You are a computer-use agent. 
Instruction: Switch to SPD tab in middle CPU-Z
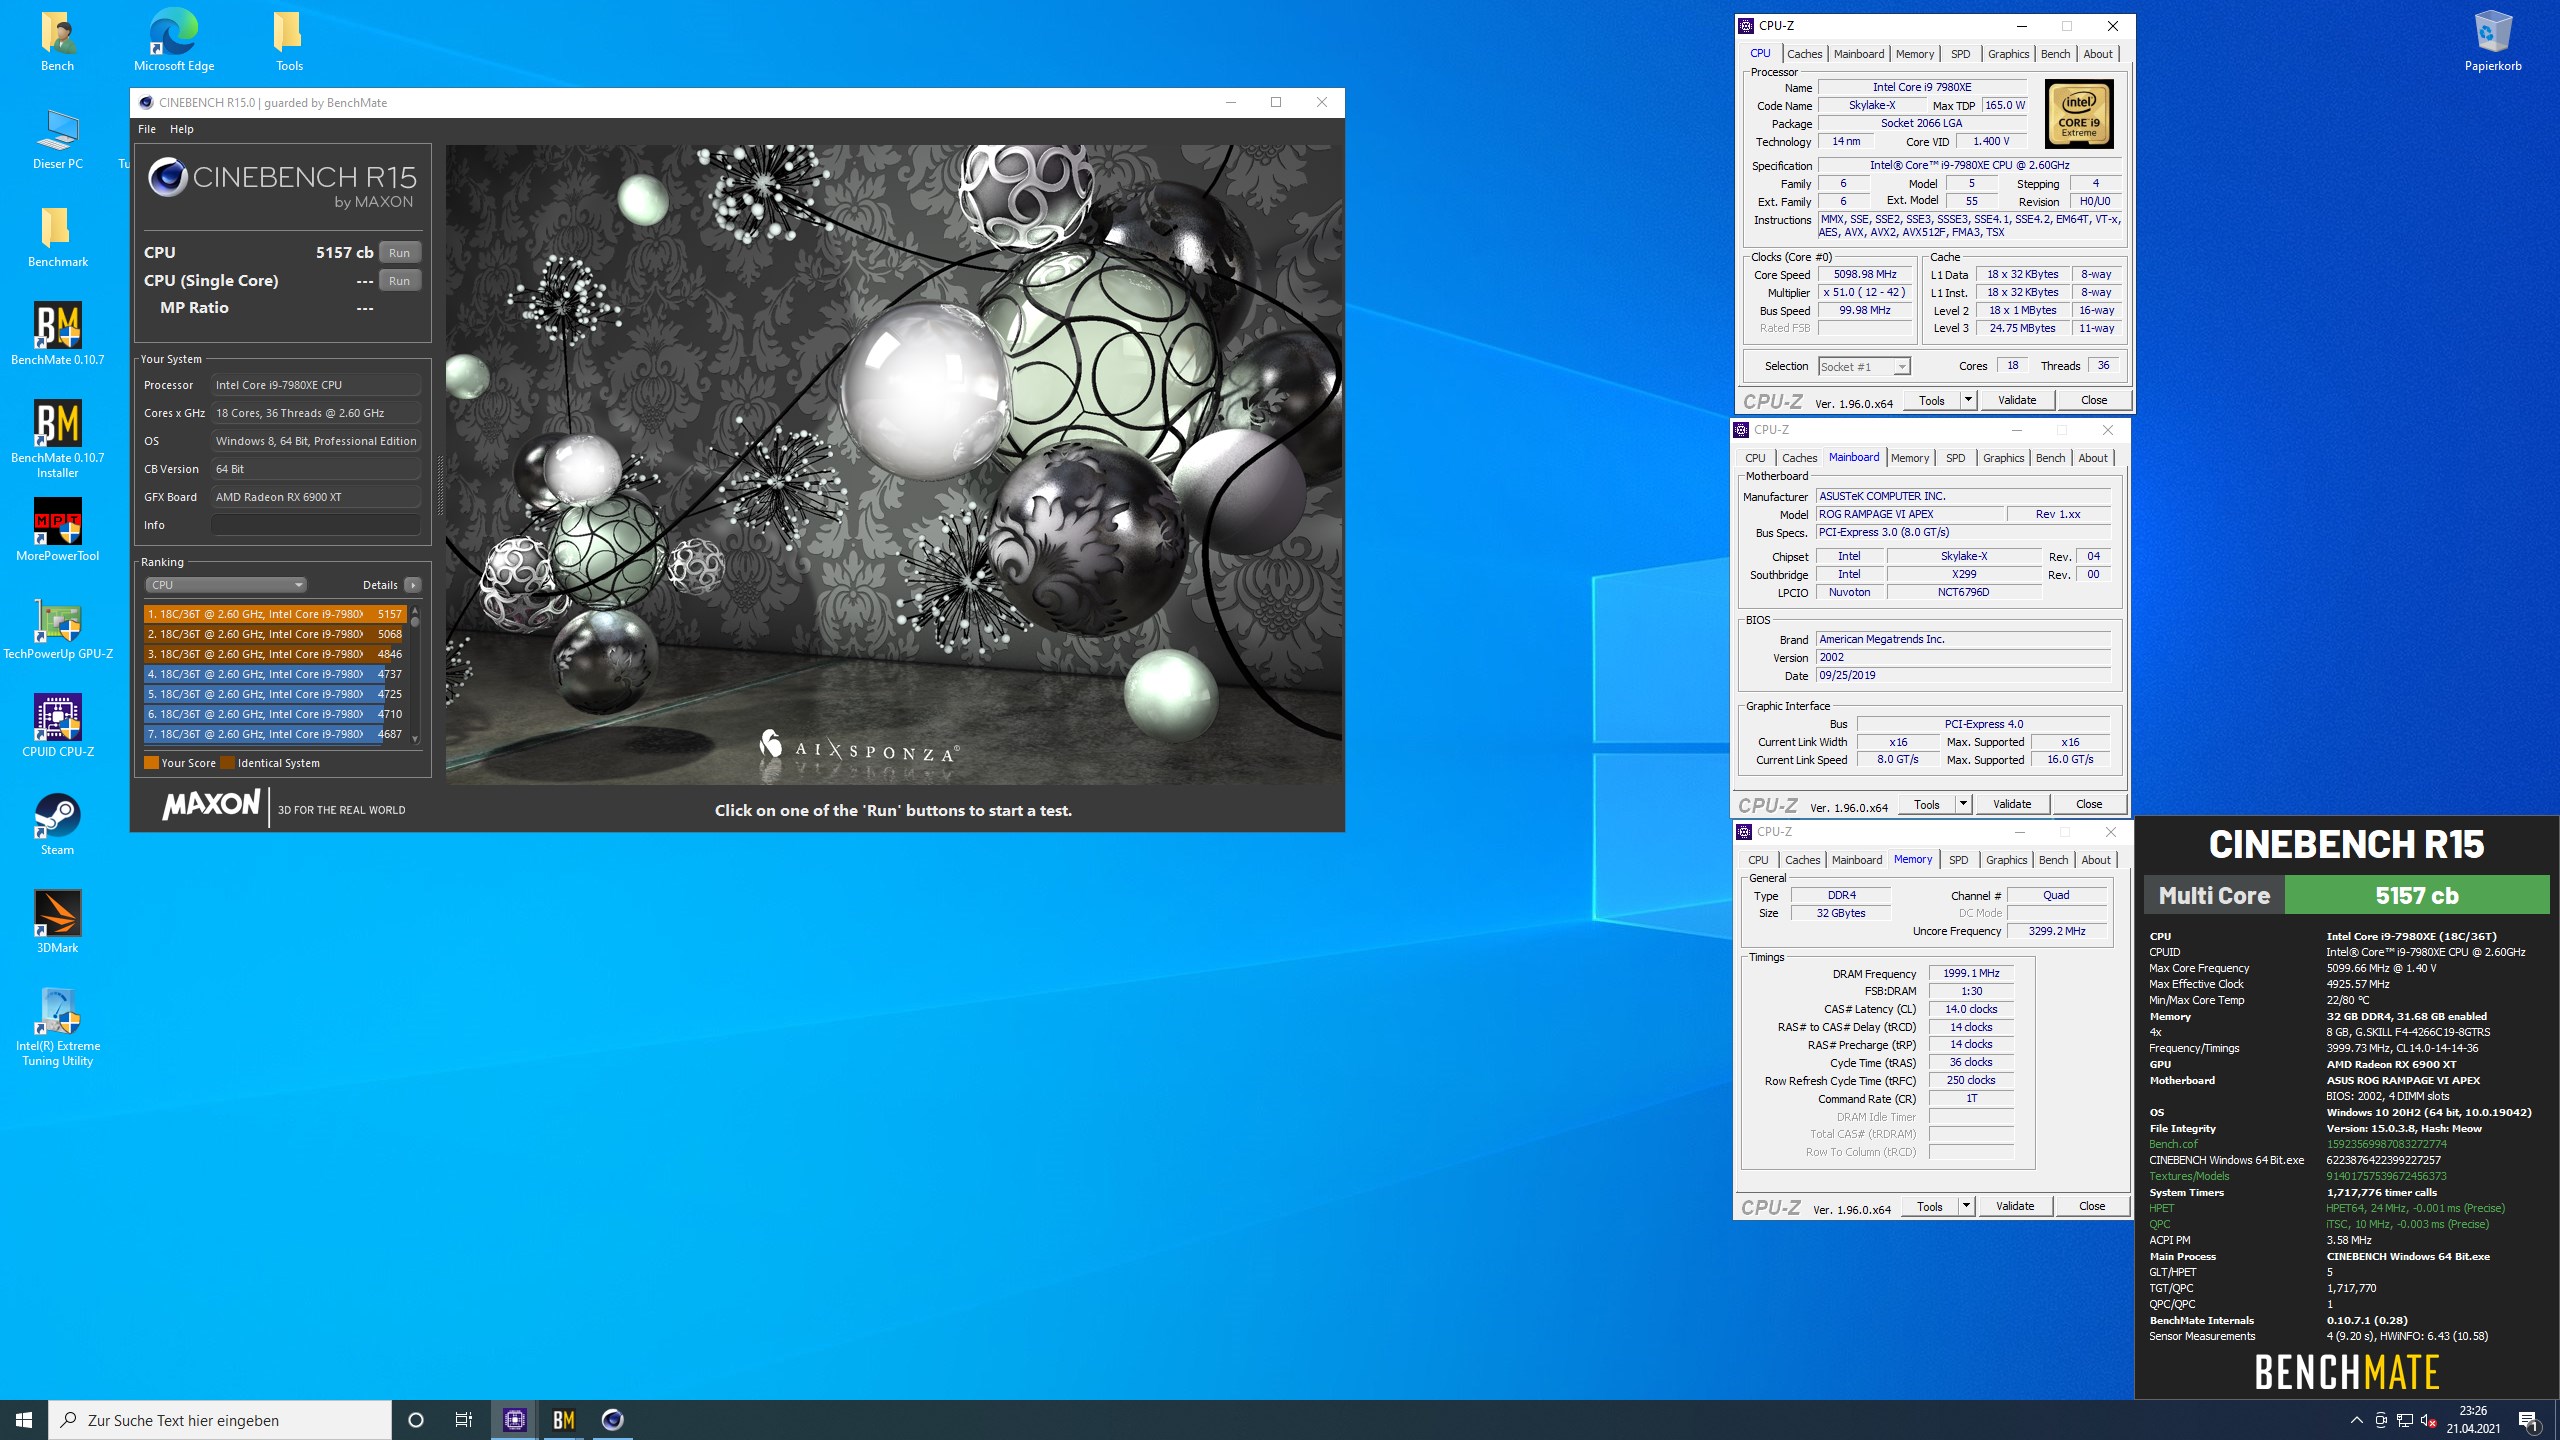1955,458
